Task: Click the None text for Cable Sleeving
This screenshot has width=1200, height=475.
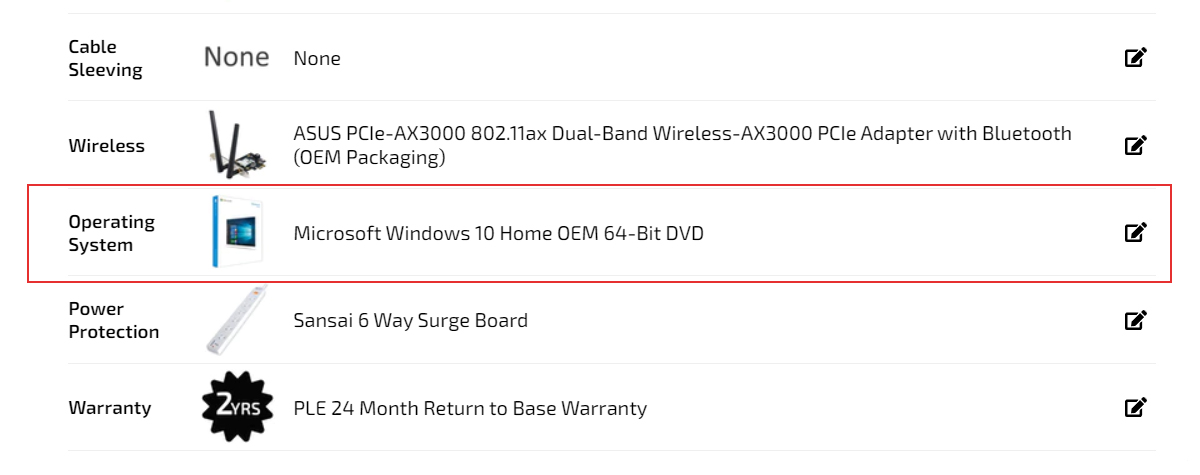Action: coord(317,59)
